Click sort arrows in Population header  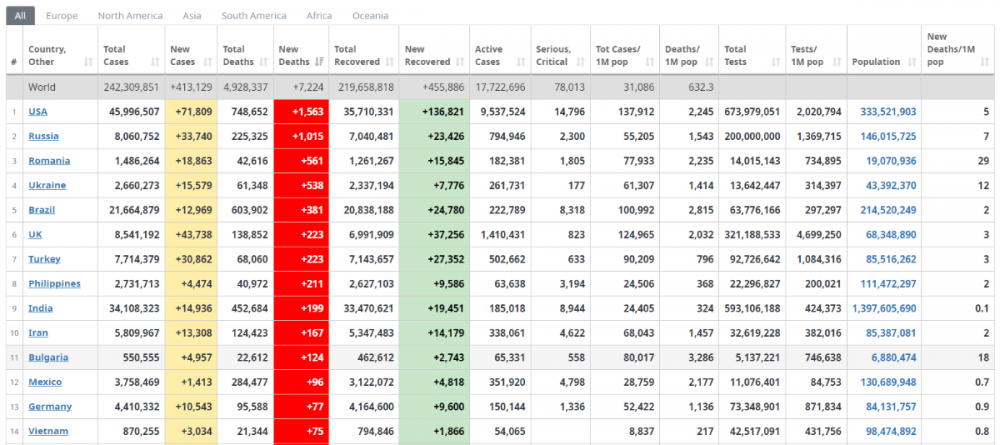[910, 62]
